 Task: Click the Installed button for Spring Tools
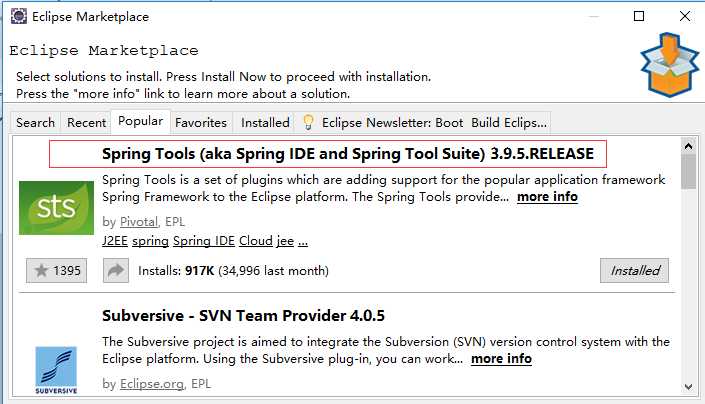tap(634, 271)
